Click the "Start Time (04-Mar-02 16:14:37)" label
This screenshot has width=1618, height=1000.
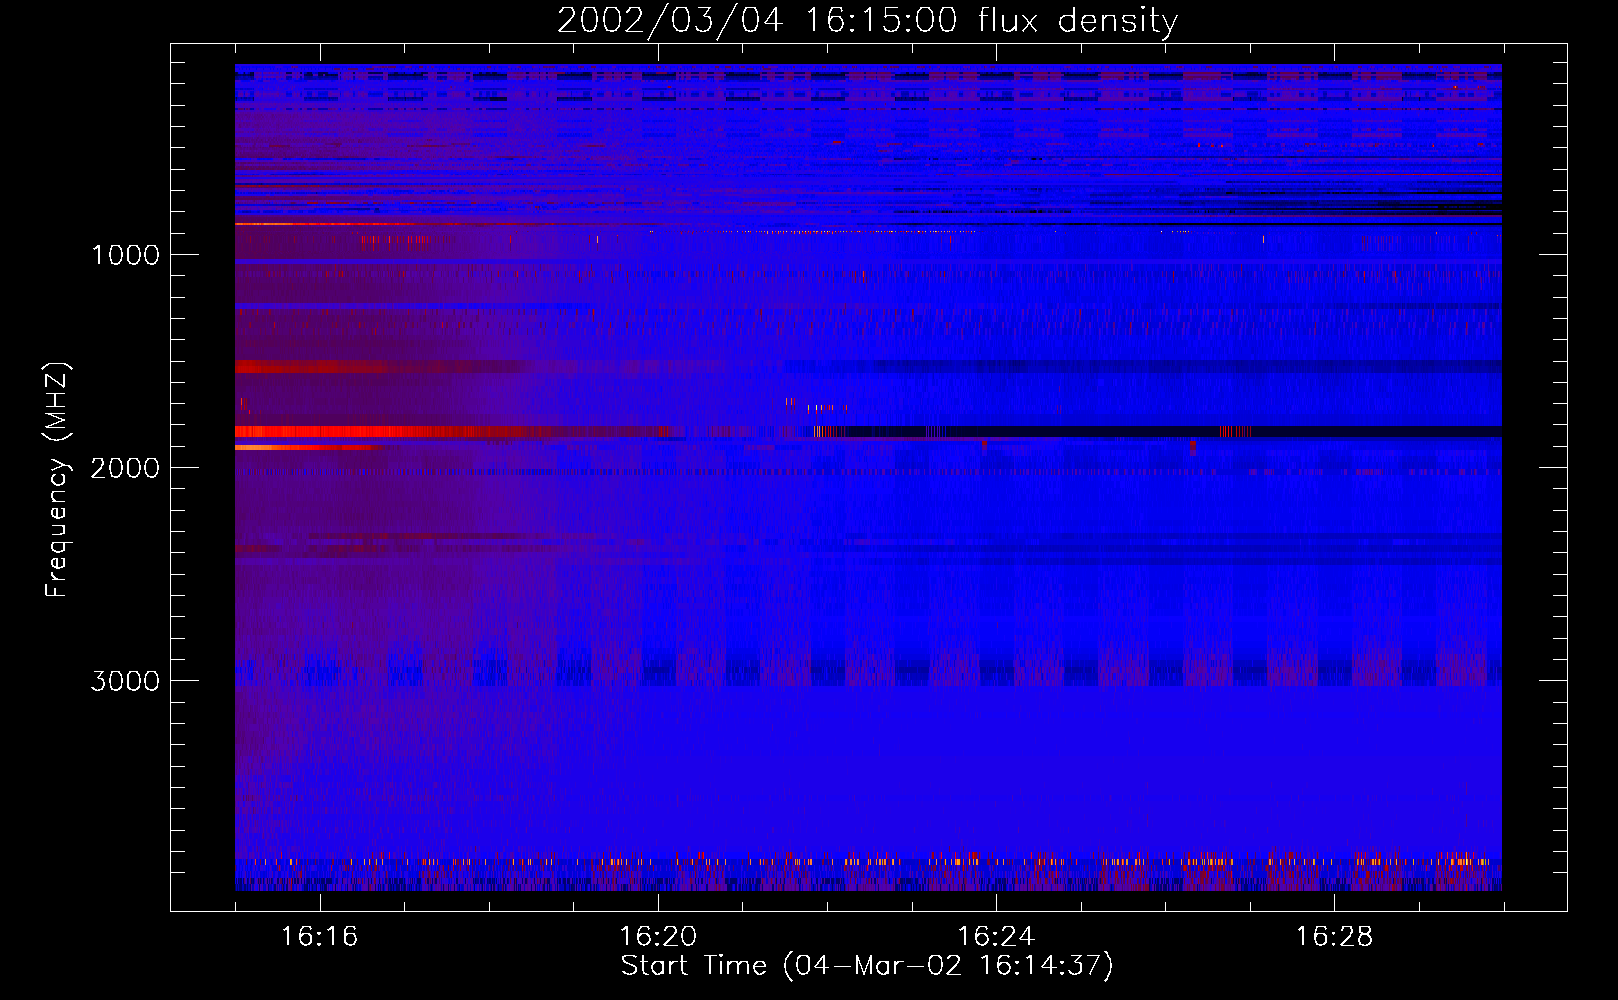pos(867,966)
